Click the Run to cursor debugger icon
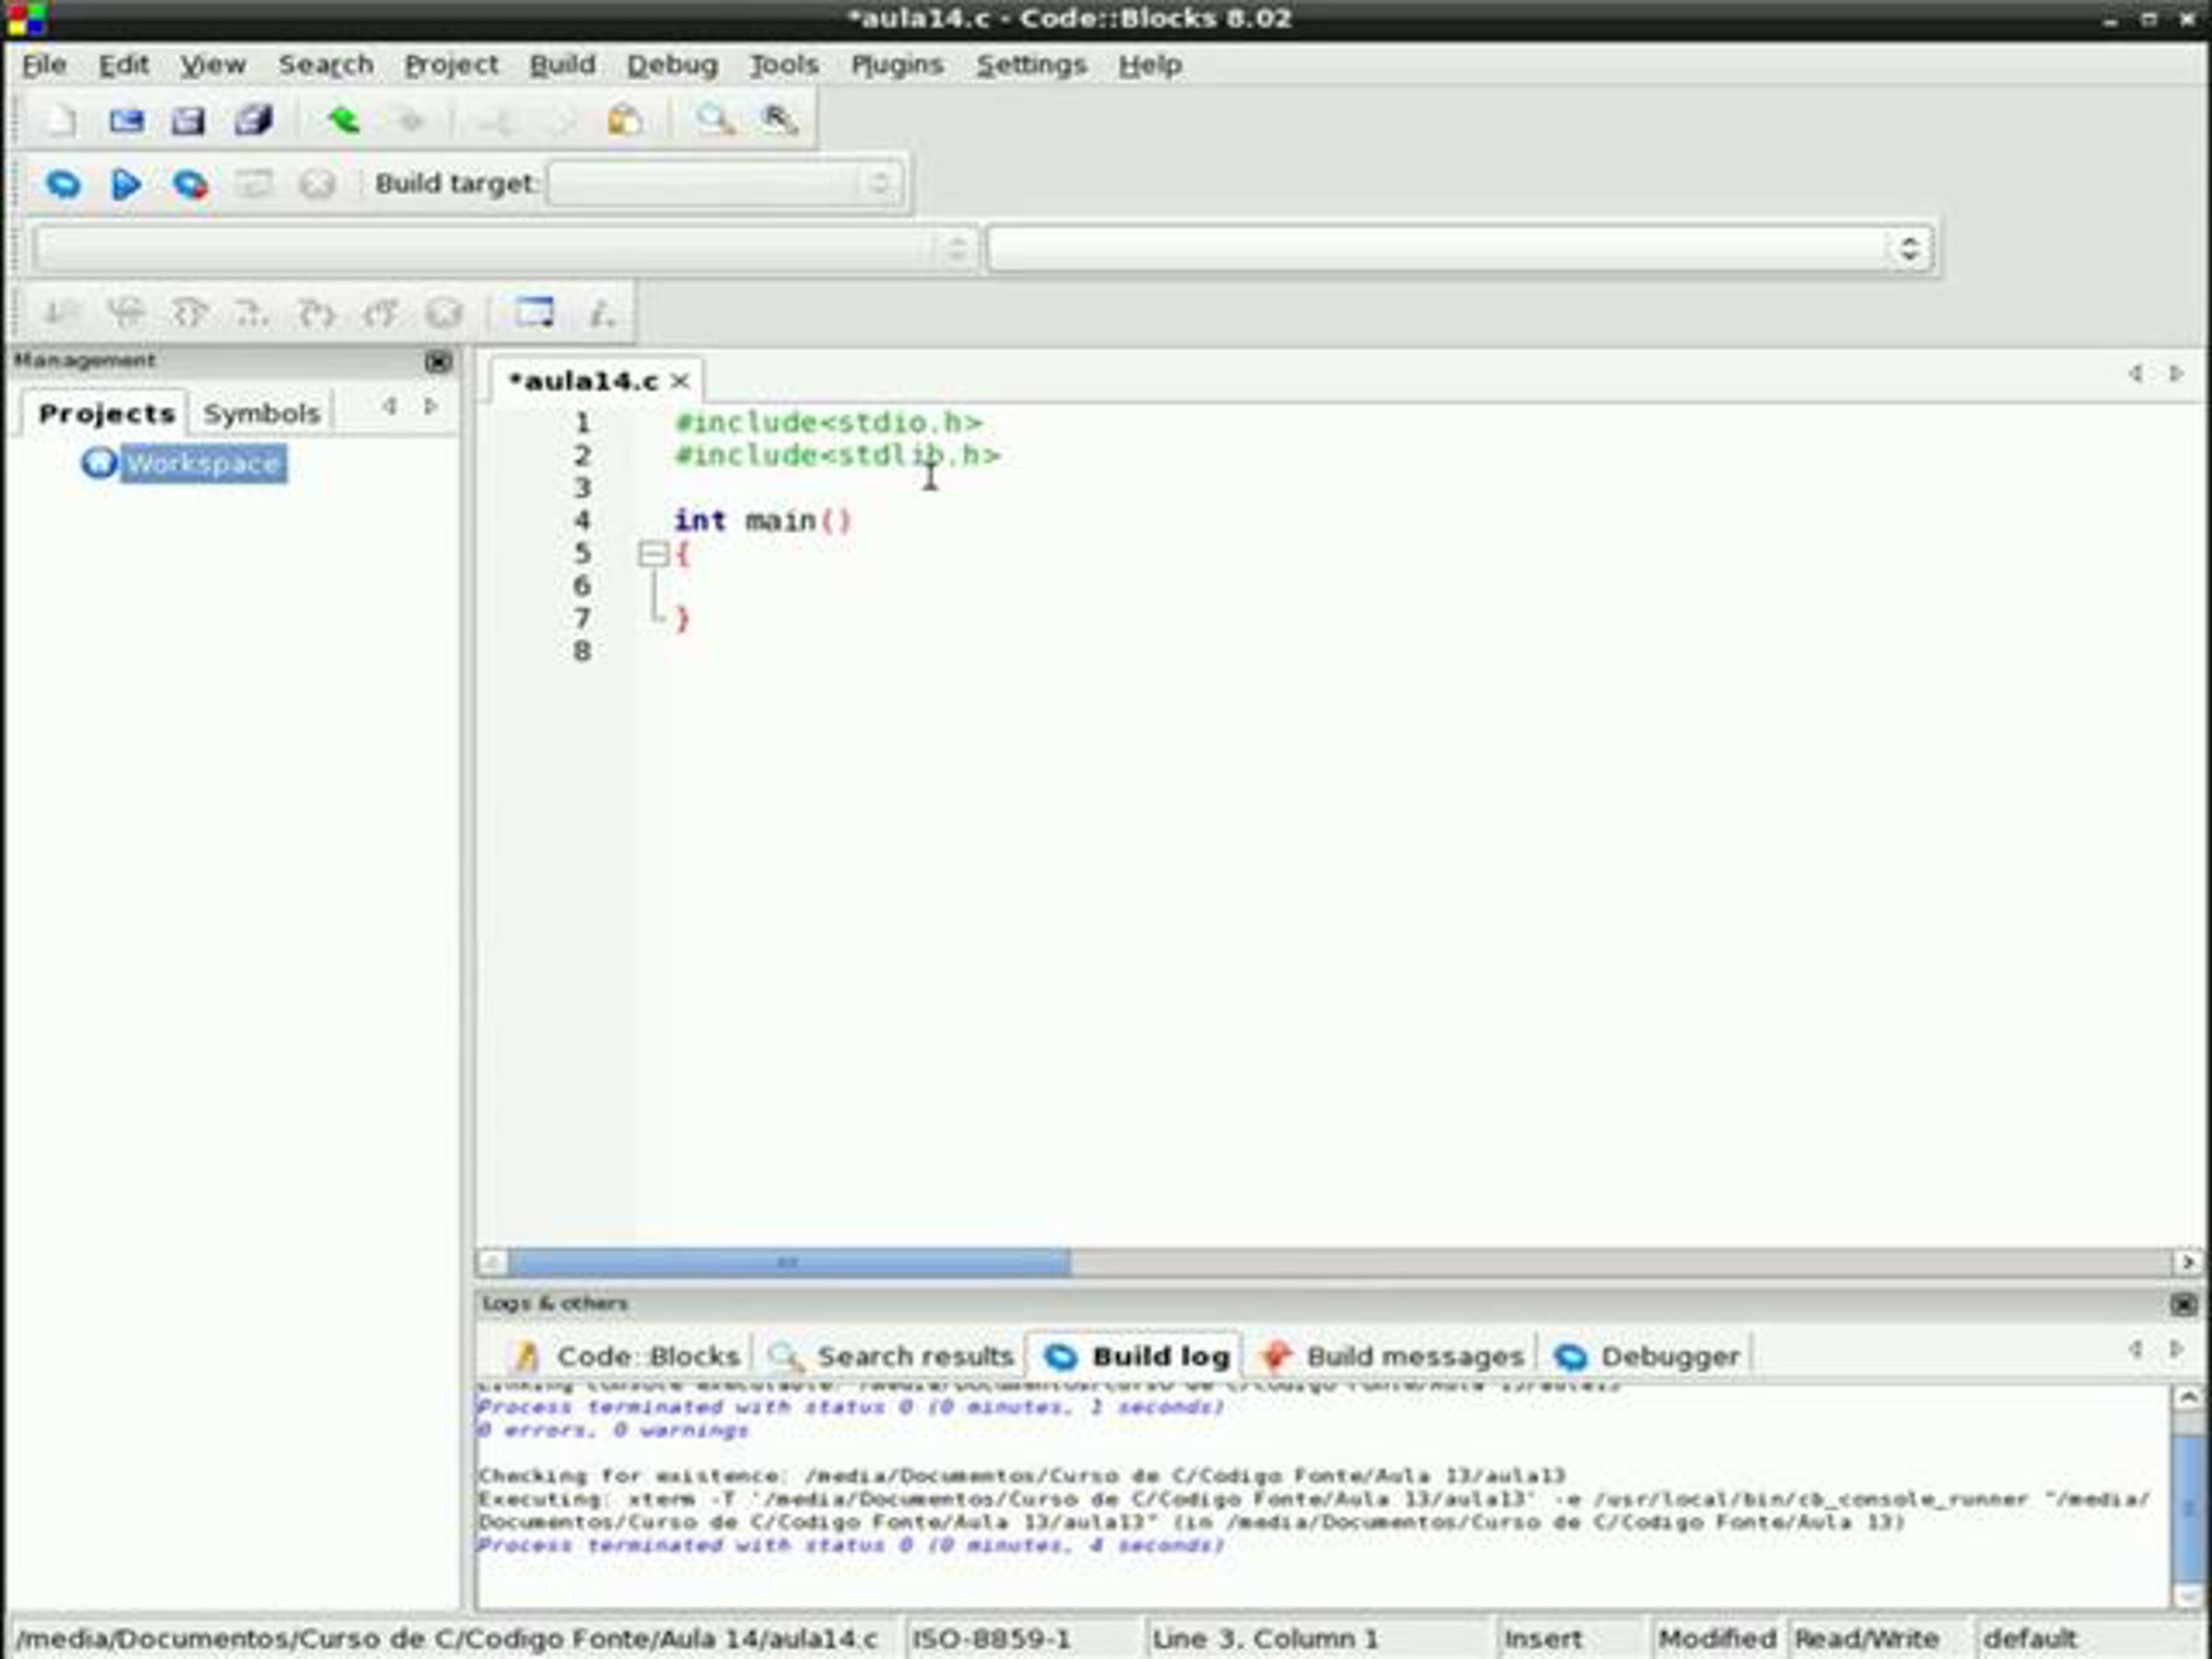This screenshot has height=1659, width=2212. (x=126, y=313)
